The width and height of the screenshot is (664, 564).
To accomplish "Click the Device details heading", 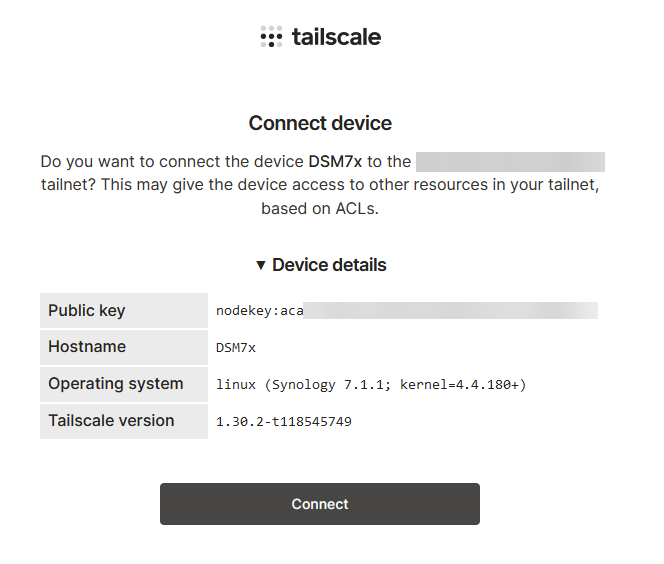I will [329, 265].
